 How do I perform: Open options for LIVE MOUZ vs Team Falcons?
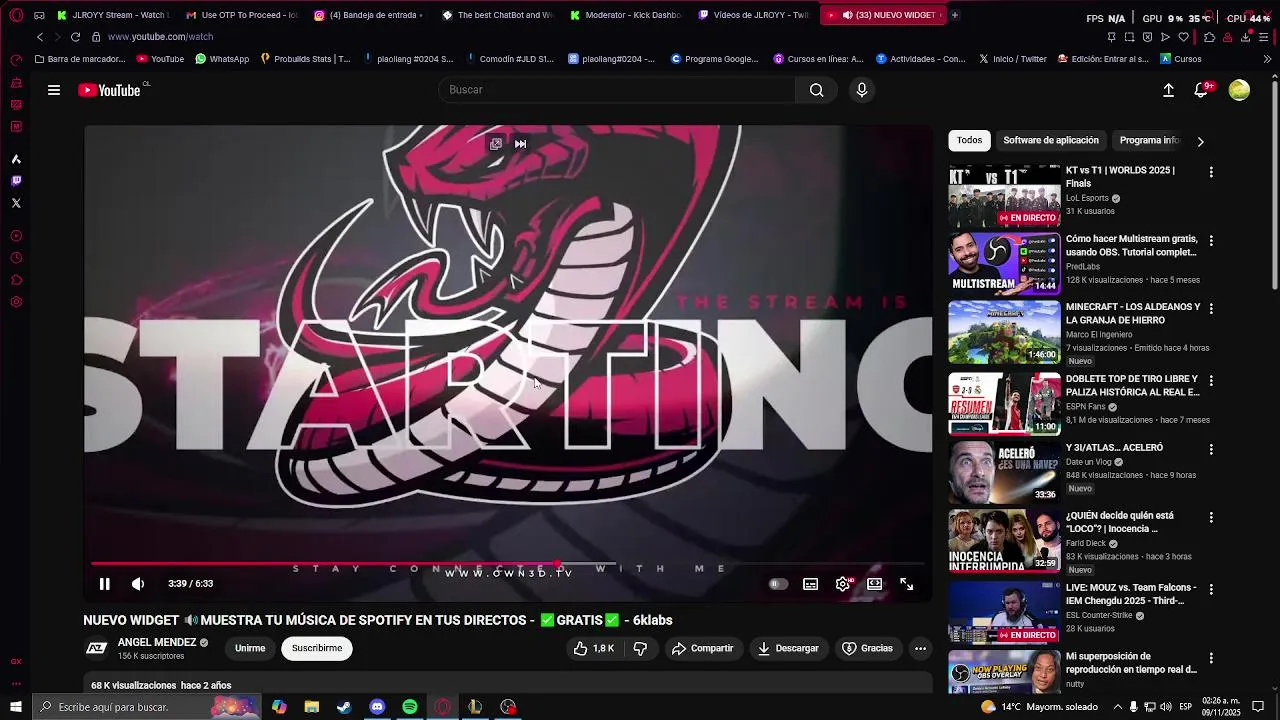[x=1211, y=590]
